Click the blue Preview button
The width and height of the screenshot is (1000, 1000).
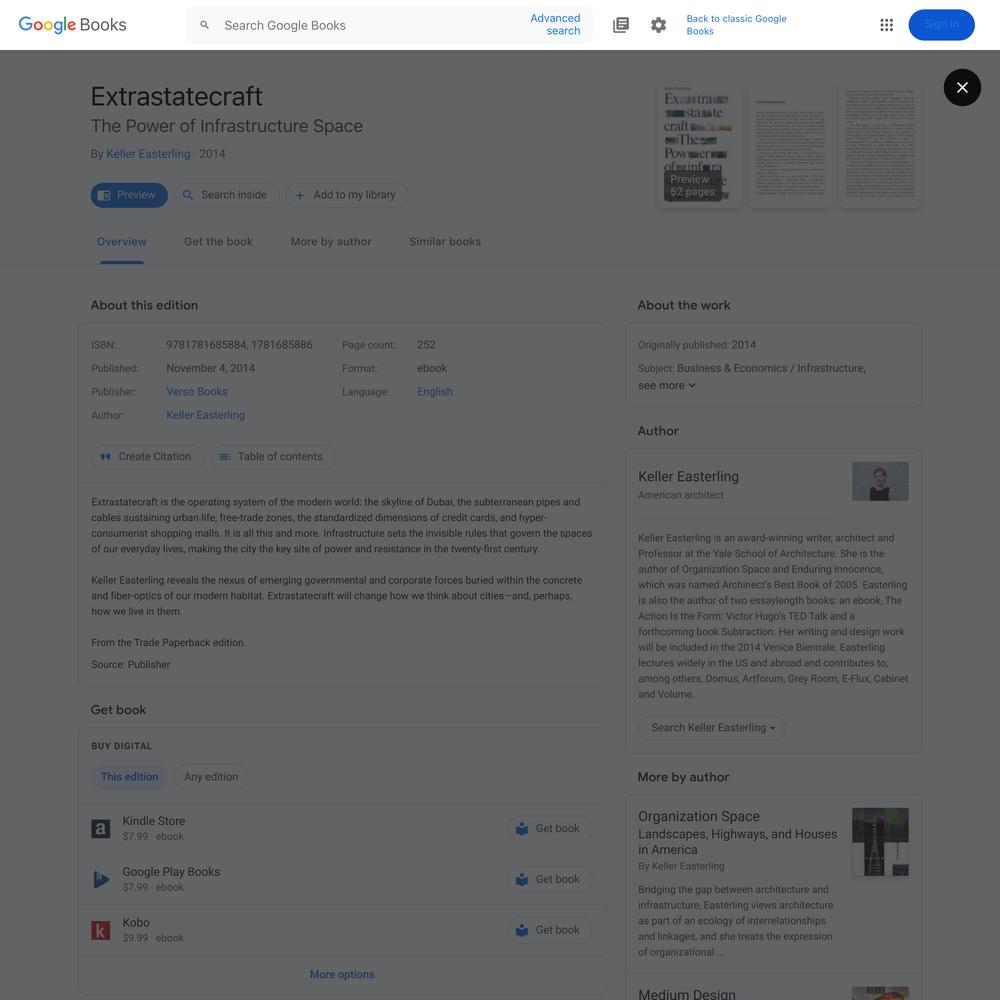coord(129,195)
